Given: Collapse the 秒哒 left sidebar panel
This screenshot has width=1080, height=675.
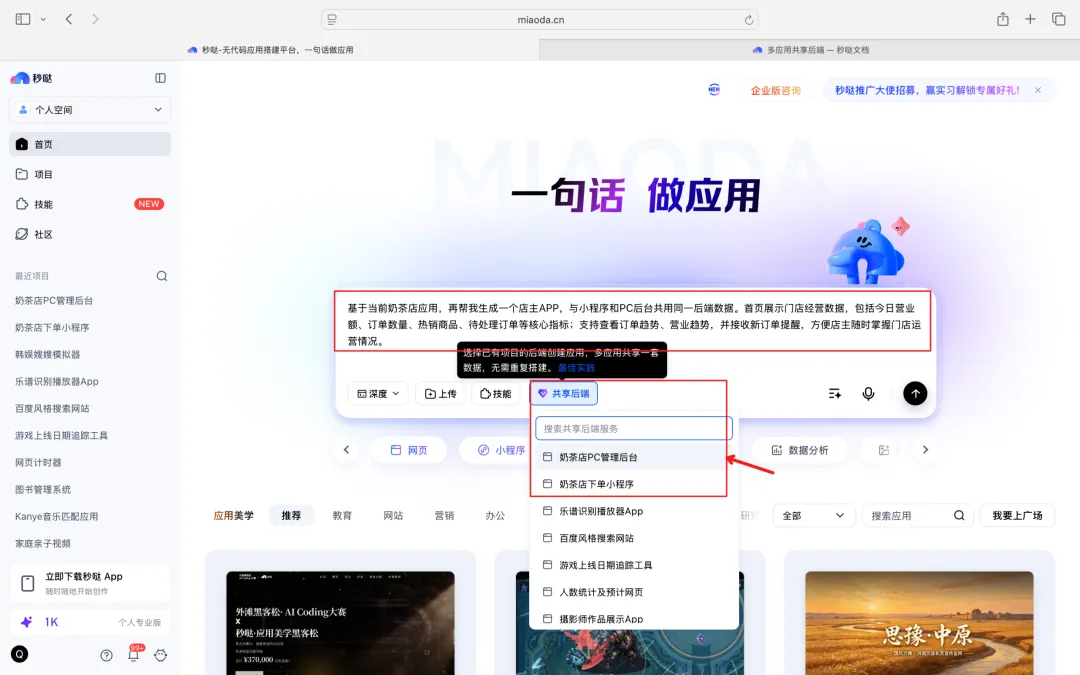Looking at the screenshot, I should (160, 78).
